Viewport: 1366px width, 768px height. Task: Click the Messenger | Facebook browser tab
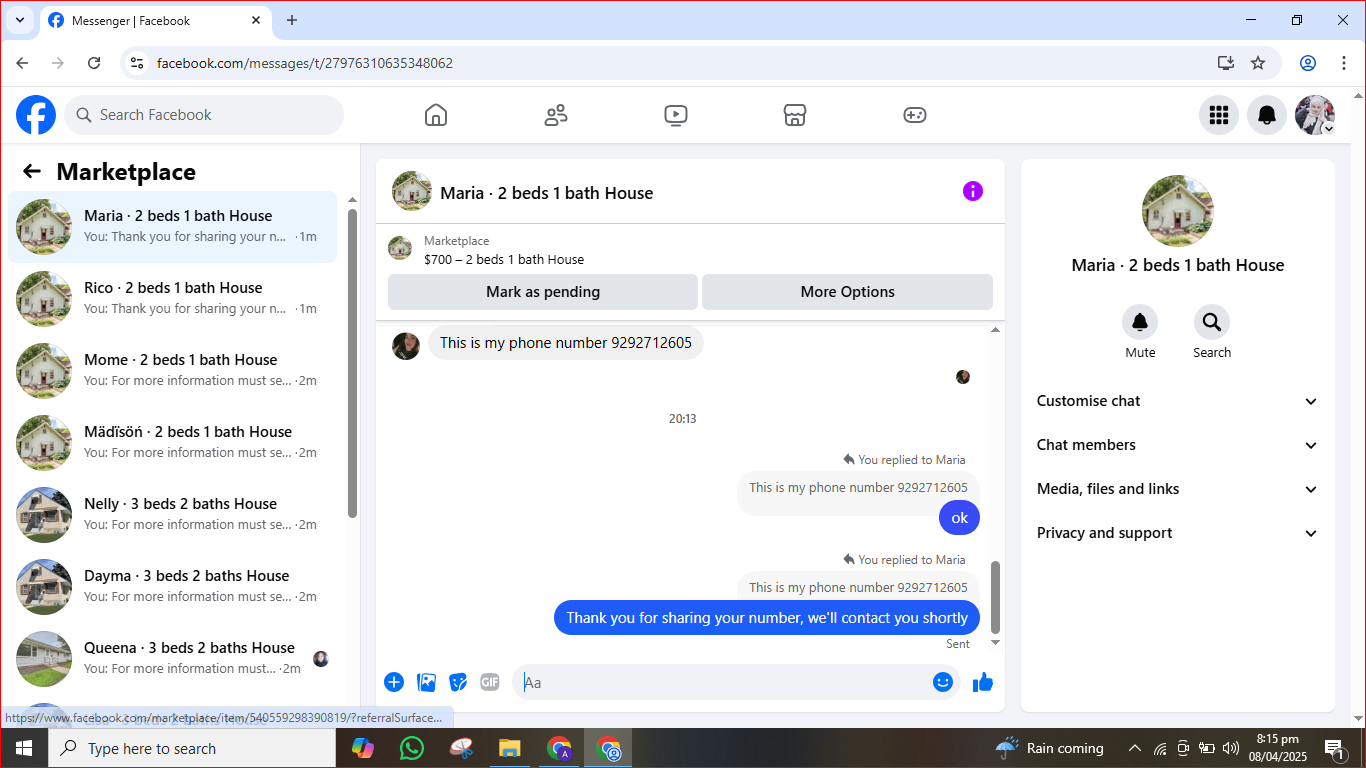coord(155,20)
